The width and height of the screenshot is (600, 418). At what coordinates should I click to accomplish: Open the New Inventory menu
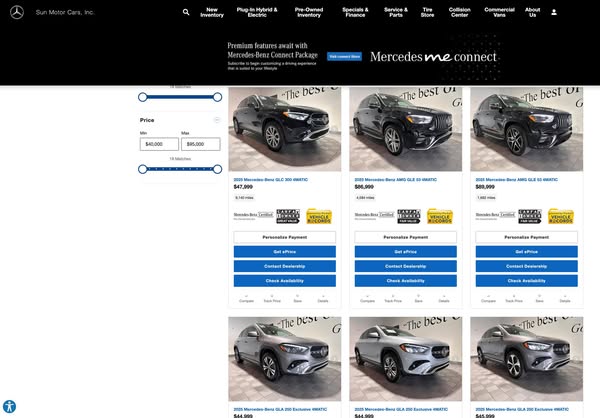coord(212,13)
